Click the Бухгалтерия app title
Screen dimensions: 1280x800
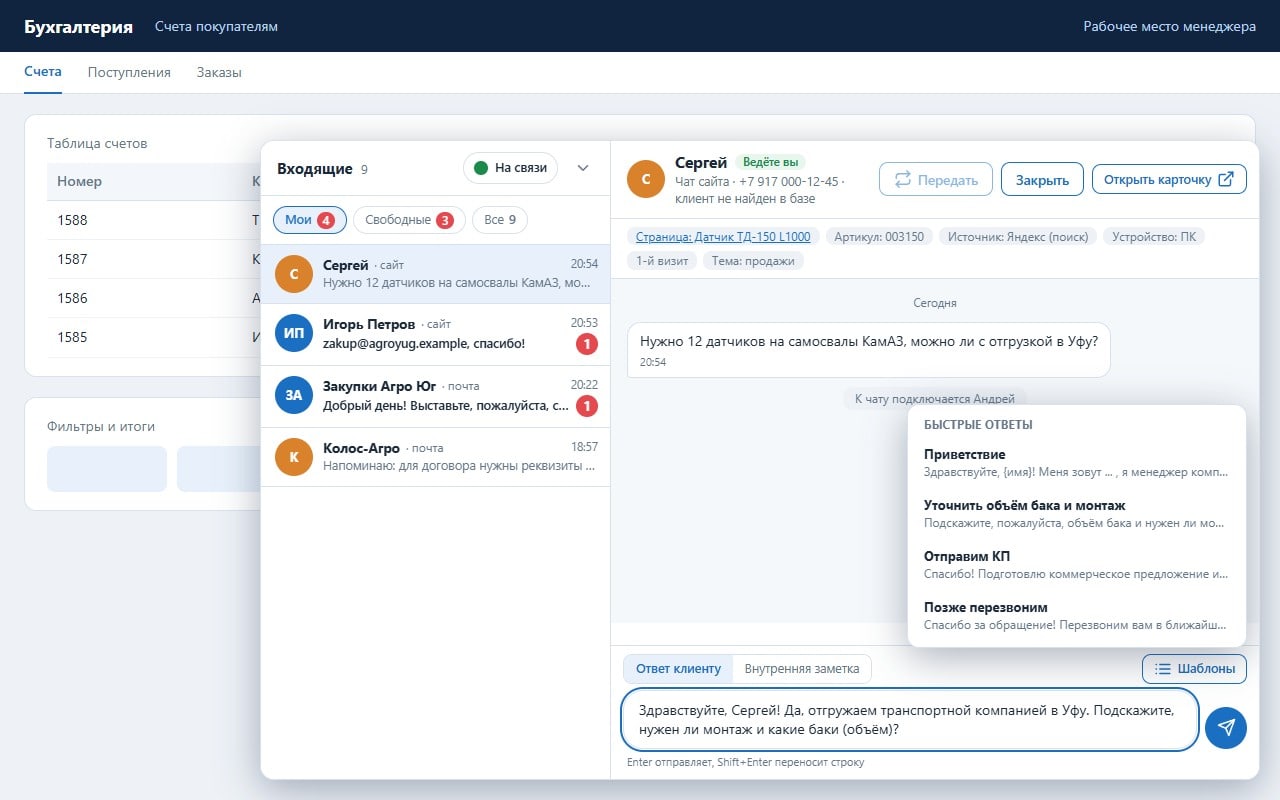click(x=78, y=27)
